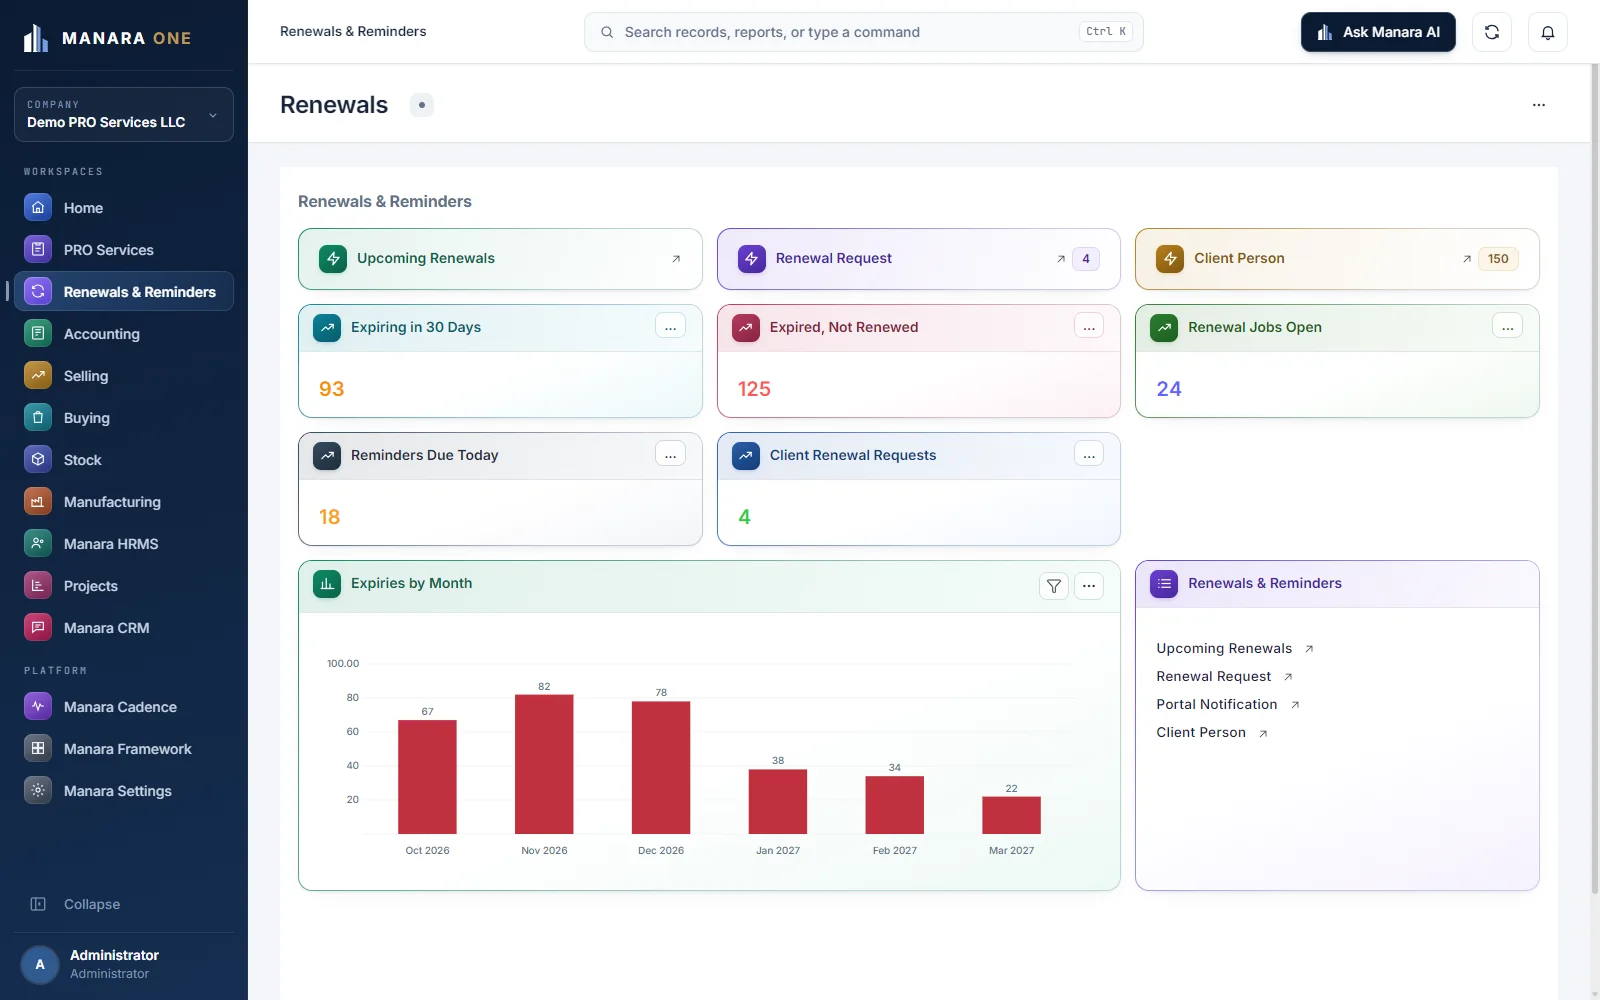Follow the Upcoming Renewals link in list

point(1235,648)
